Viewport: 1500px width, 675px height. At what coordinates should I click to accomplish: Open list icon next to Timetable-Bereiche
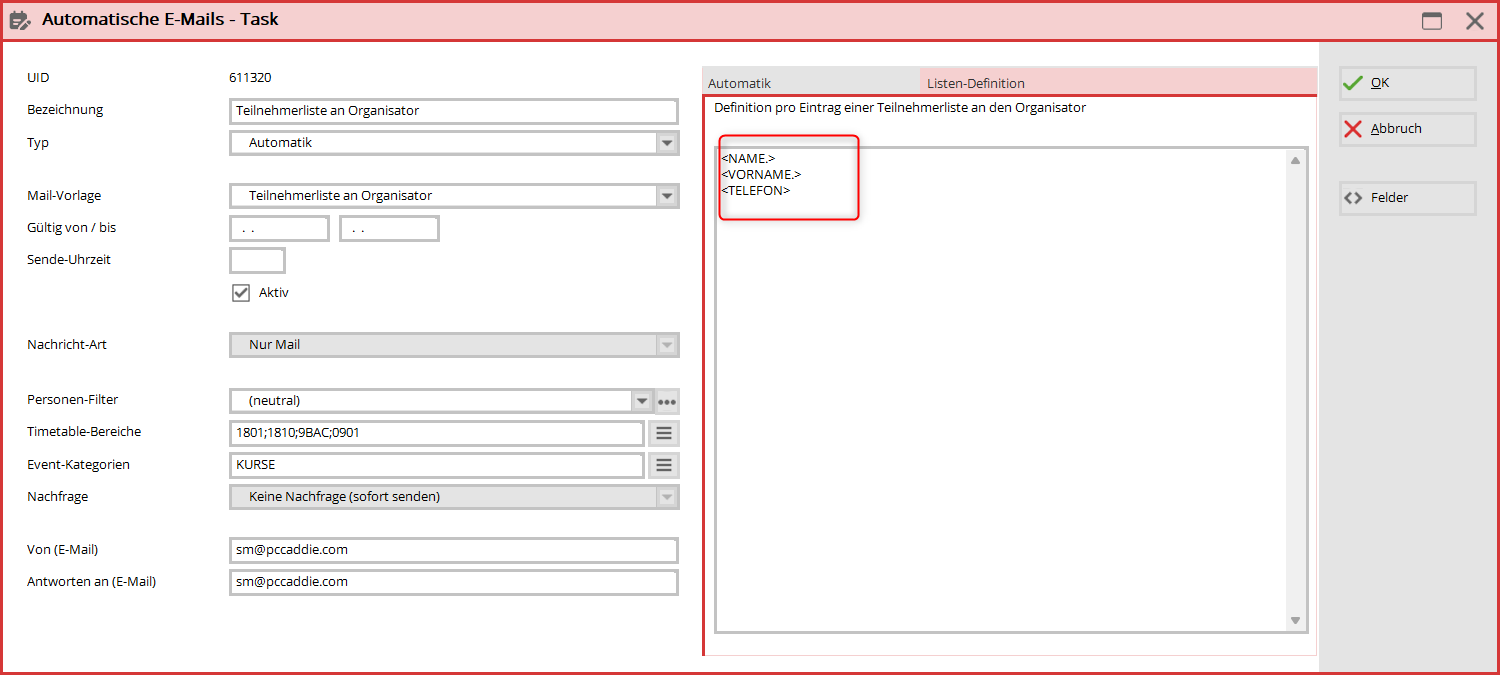click(664, 433)
